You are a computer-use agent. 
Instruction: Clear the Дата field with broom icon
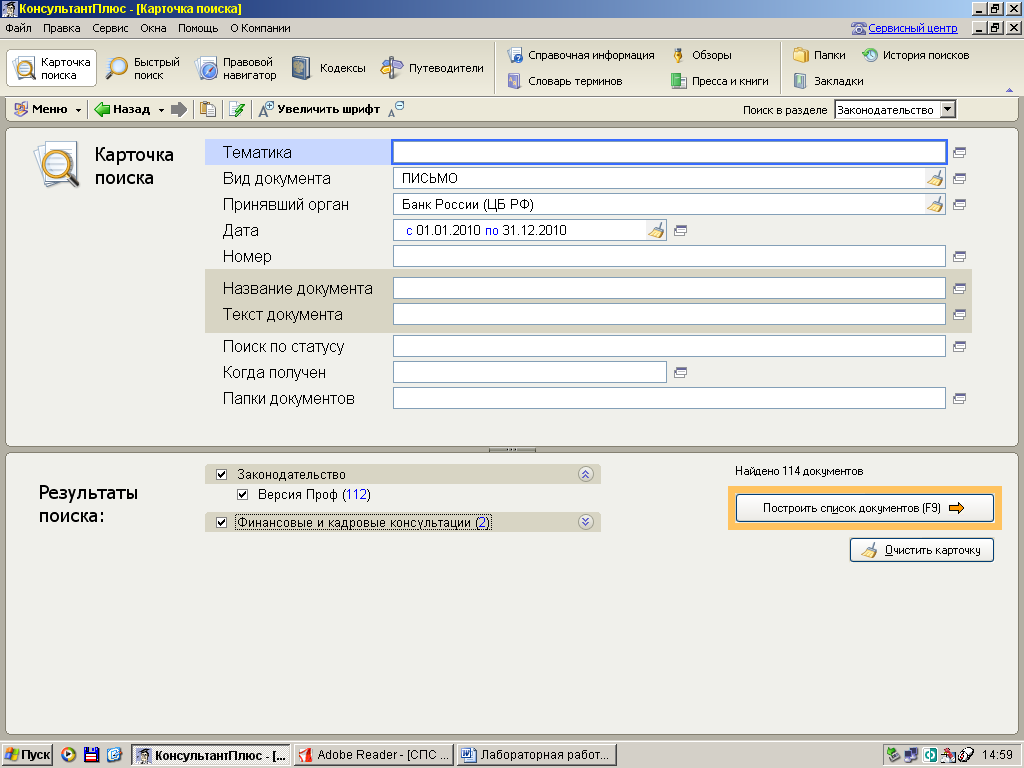point(656,231)
